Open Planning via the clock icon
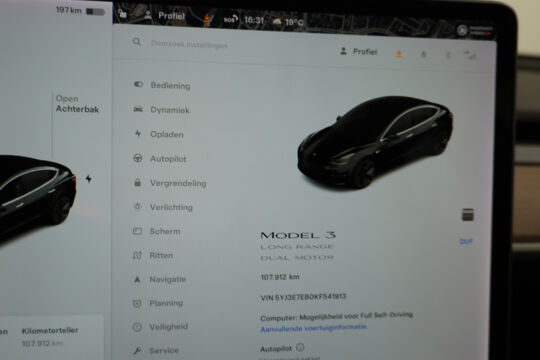The image size is (540, 360). point(137,303)
